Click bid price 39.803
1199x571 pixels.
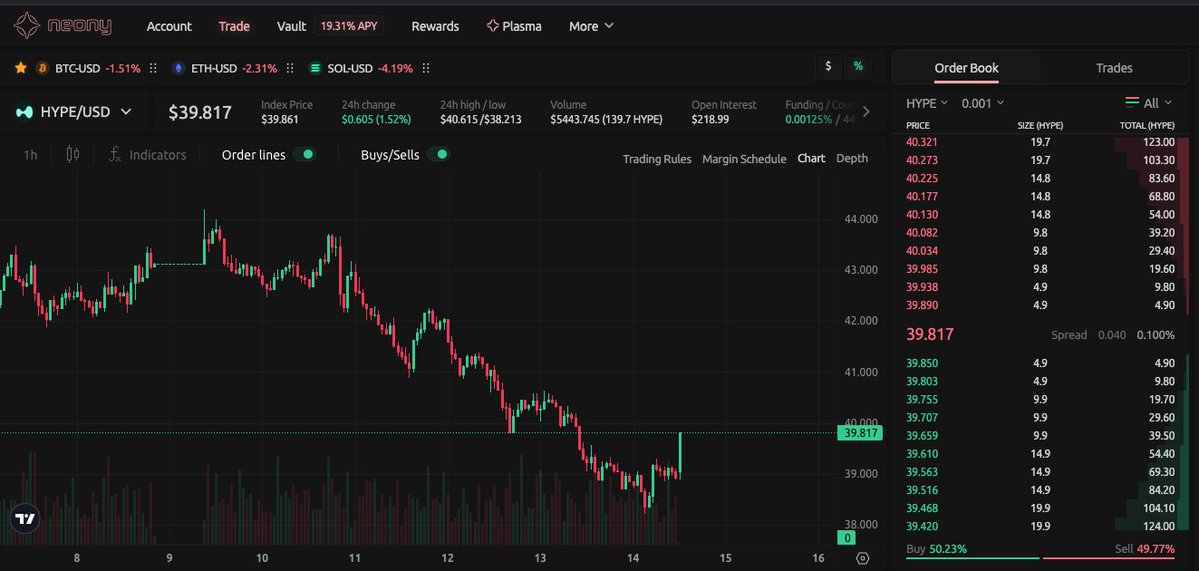[921, 381]
